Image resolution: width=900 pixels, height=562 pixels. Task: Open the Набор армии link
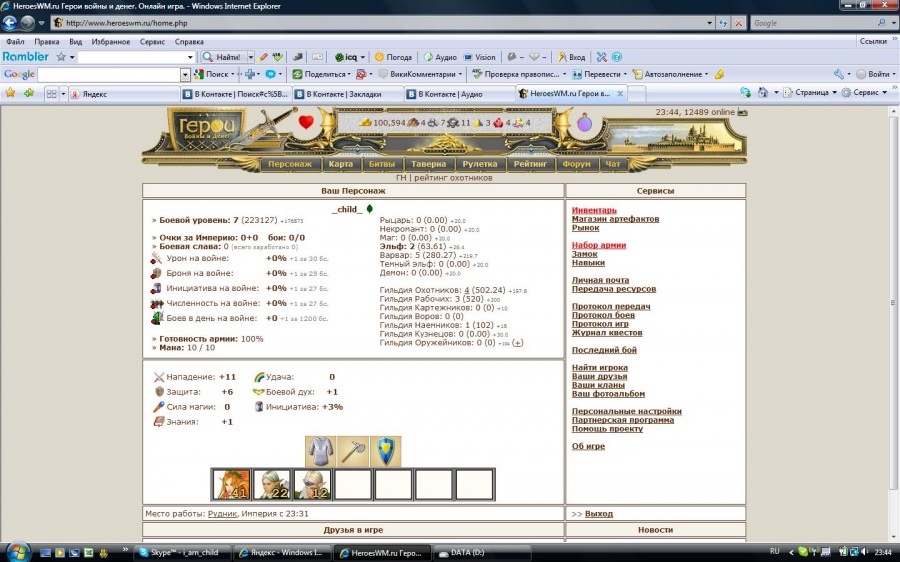click(599, 245)
